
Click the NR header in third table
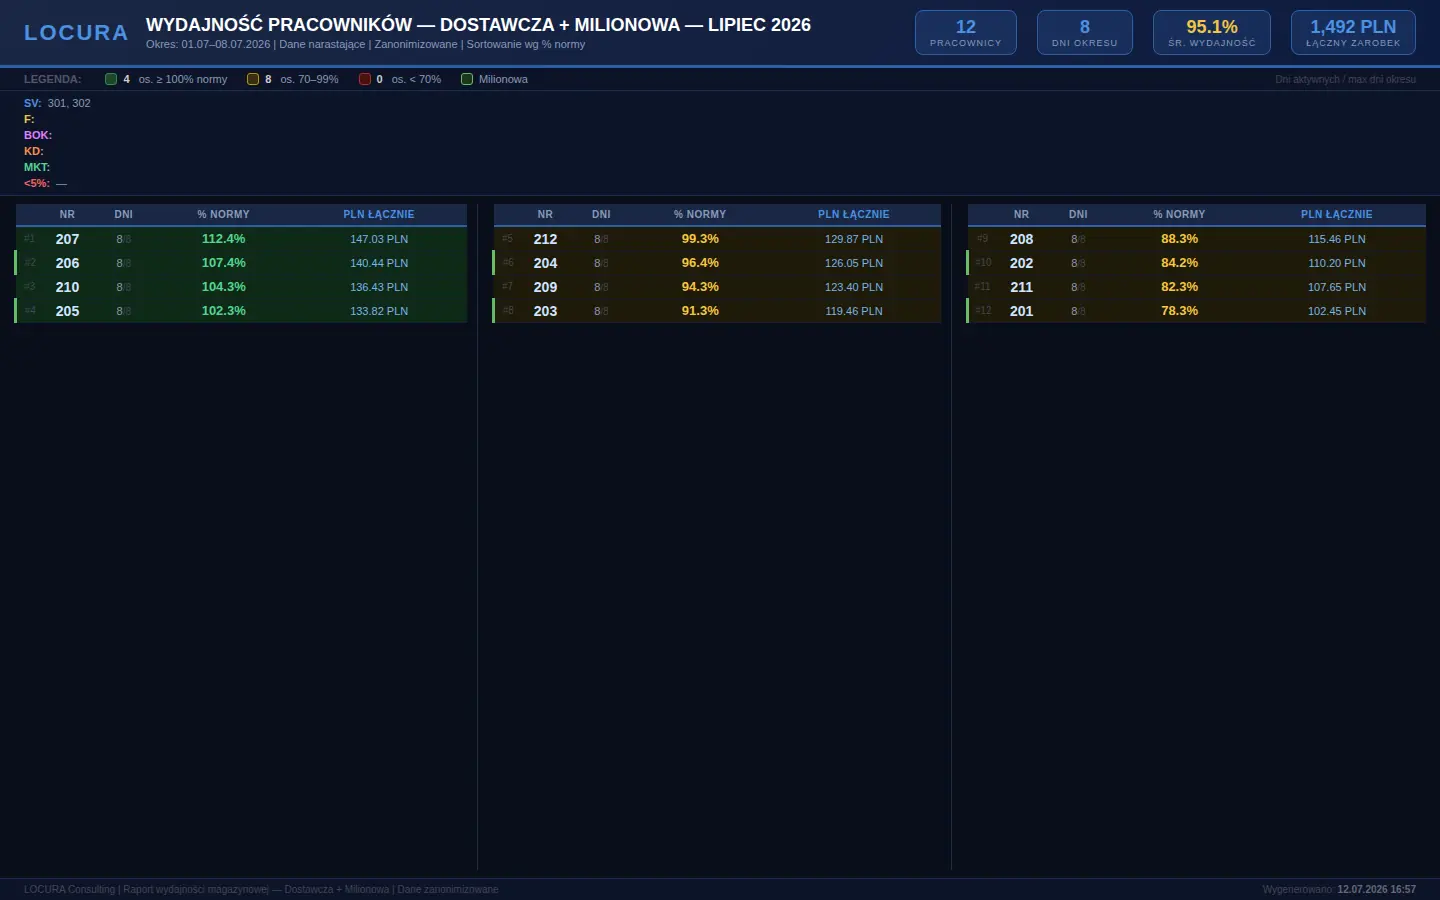[1021, 214]
